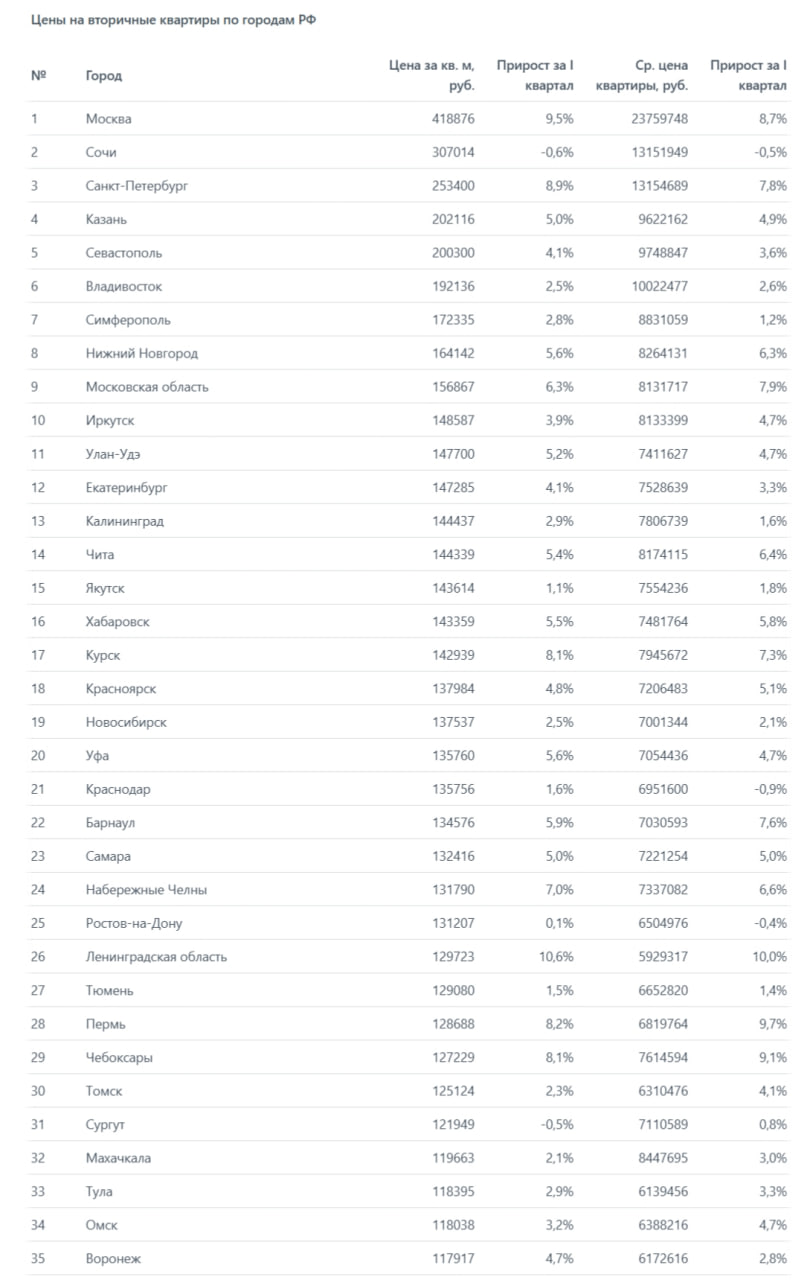The image size is (810, 1280).
Task: Select the Московская область row name
Action: click(x=147, y=387)
